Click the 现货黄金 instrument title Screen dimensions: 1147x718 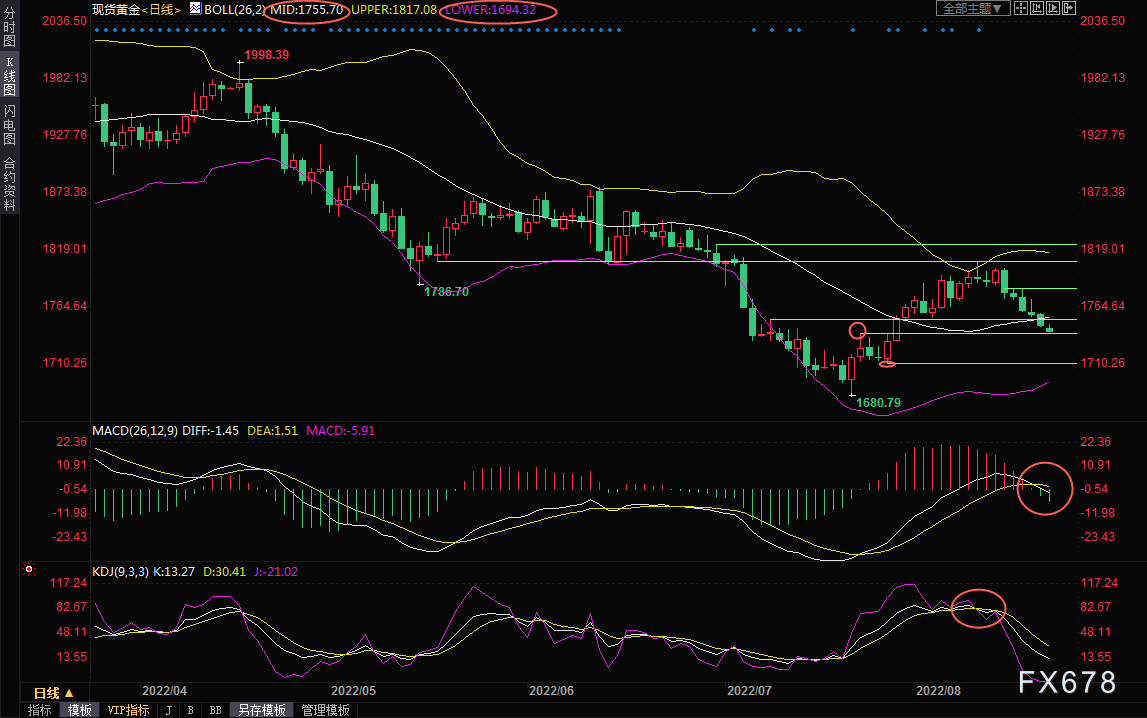(116, 10)
